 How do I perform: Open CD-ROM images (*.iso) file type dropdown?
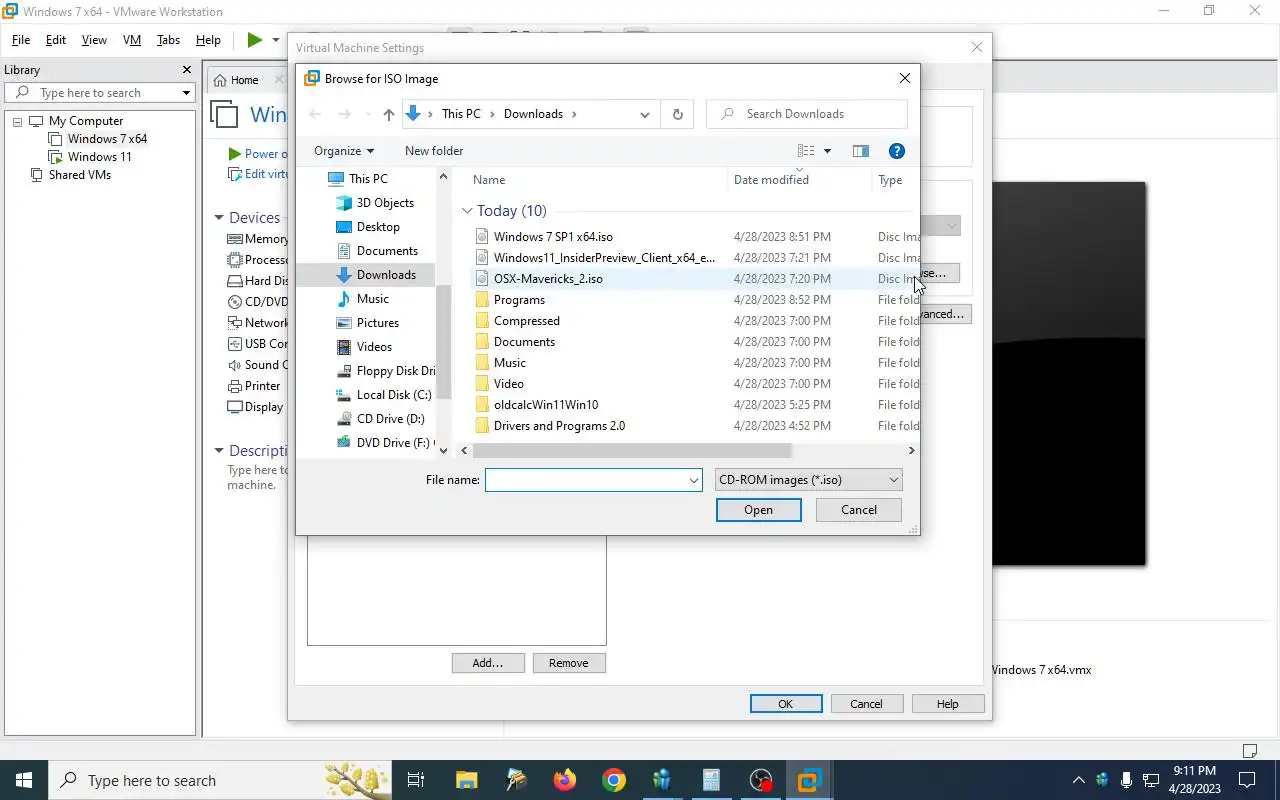(x=809, y=480)
